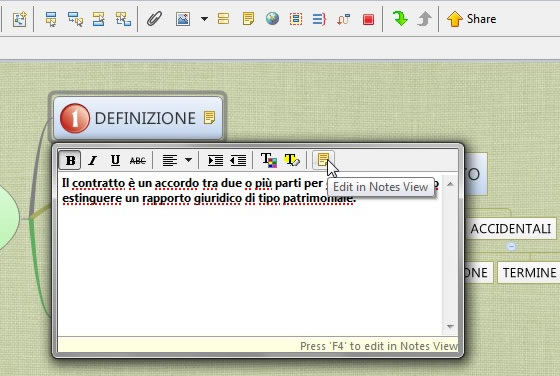
Task: Open notes with the toolbar notes icon
Action: coord(248,19)
